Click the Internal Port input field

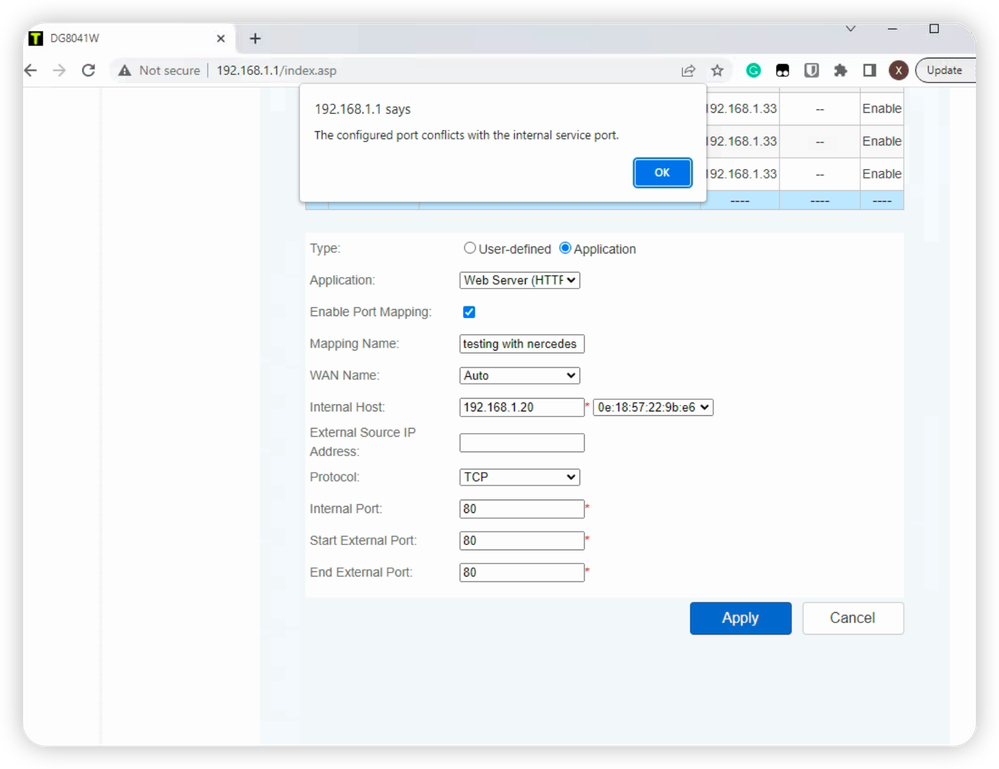coord(522,509)
